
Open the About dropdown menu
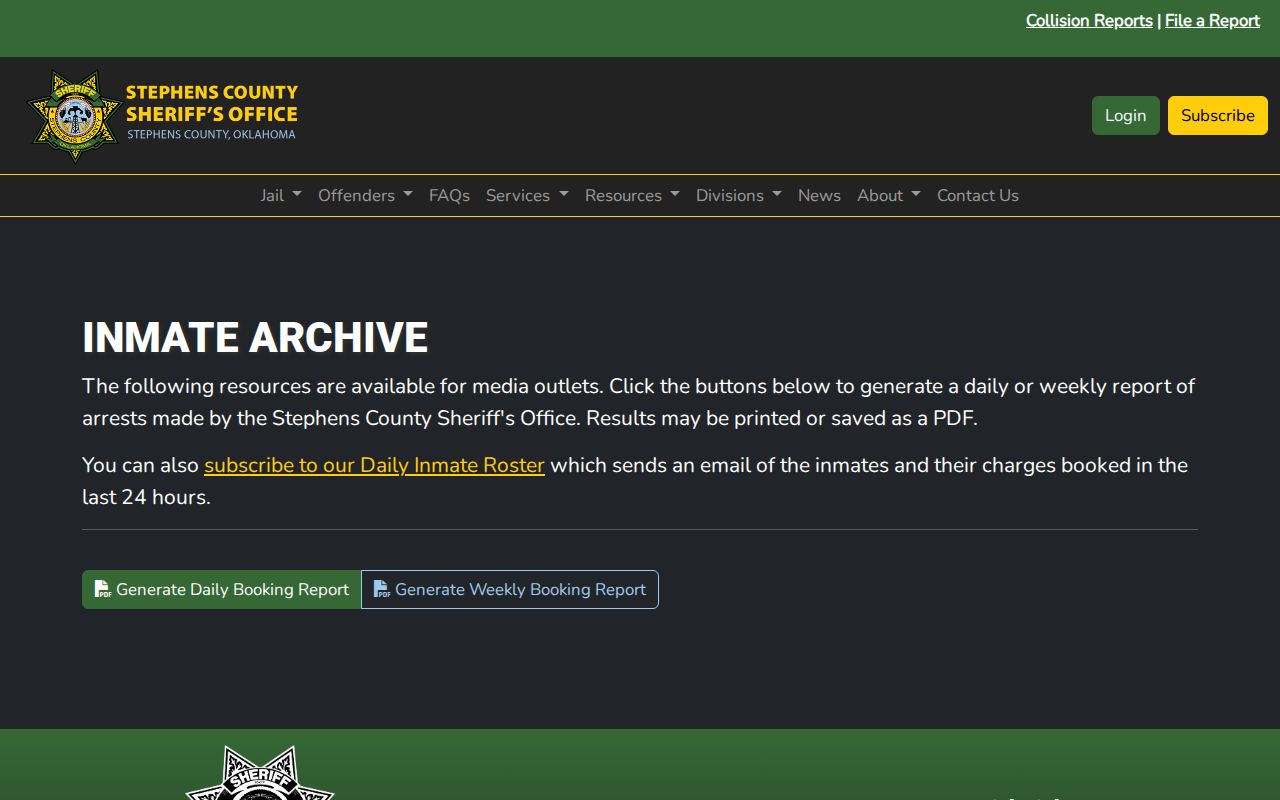(889, 195)
